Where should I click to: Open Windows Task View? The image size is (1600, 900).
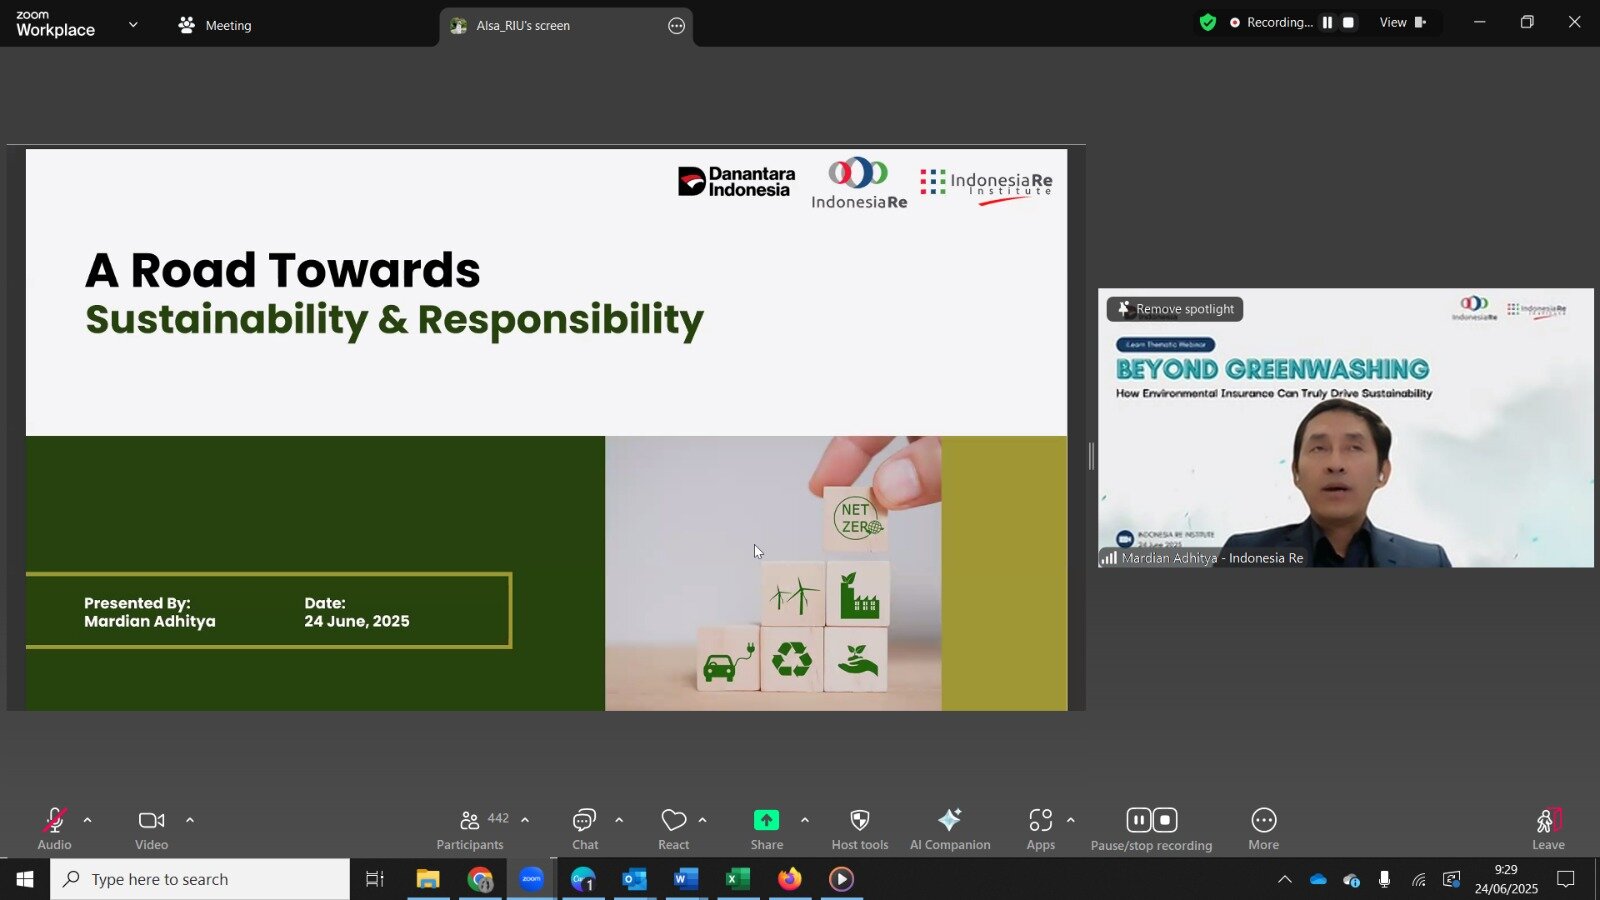pyautogui.click(x=375, y=879)
